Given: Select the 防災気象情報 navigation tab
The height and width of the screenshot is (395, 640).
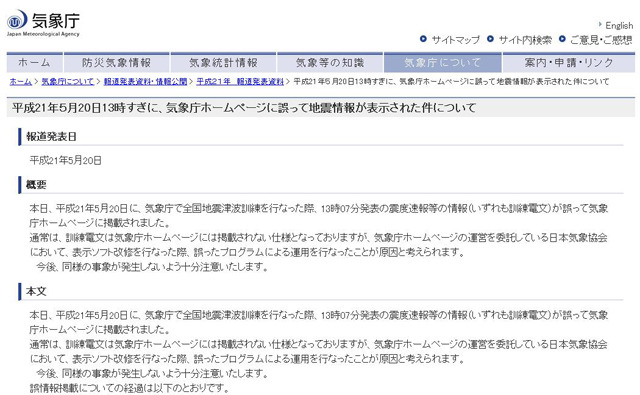Looking at the screenshot, I should pyautogui.click(x=117, y=62).
